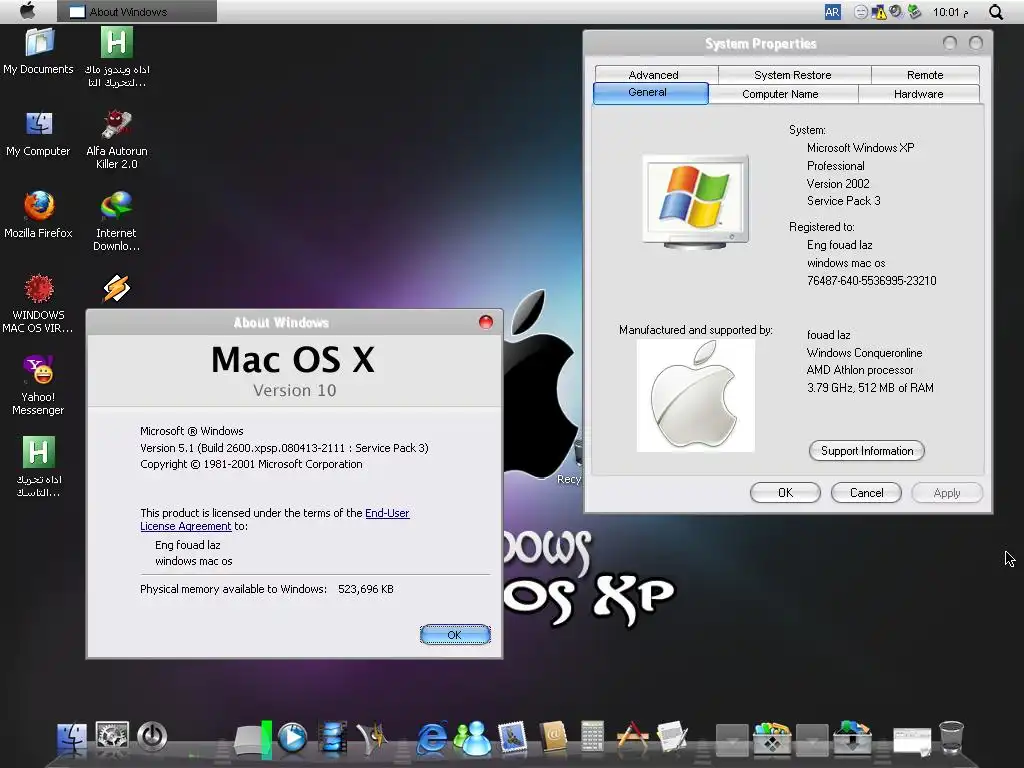Click the About Windows taskbar button
Image resolution: width=1024 pixels, height=768 pixels.
point(137,12)
